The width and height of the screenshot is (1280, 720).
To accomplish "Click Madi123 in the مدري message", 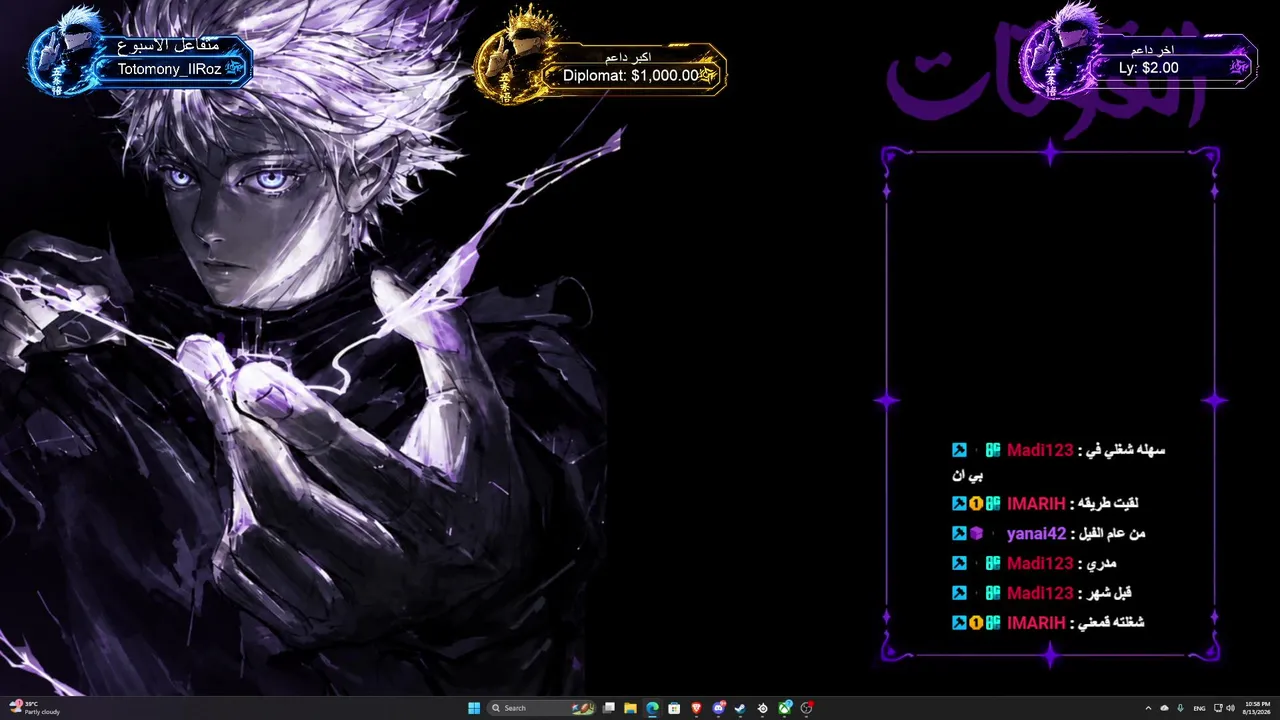I will point(1040,563).
